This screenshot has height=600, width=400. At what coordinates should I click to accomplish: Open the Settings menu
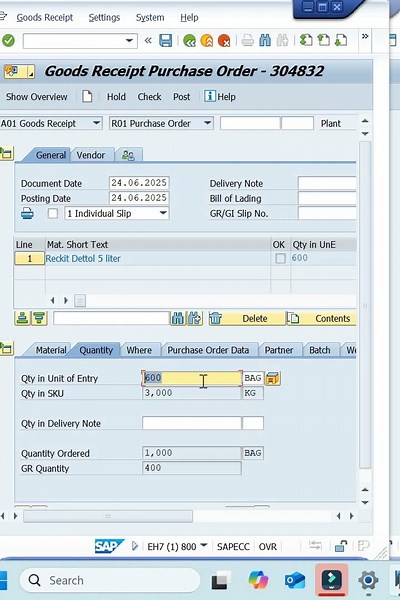(x=104, y=17)
